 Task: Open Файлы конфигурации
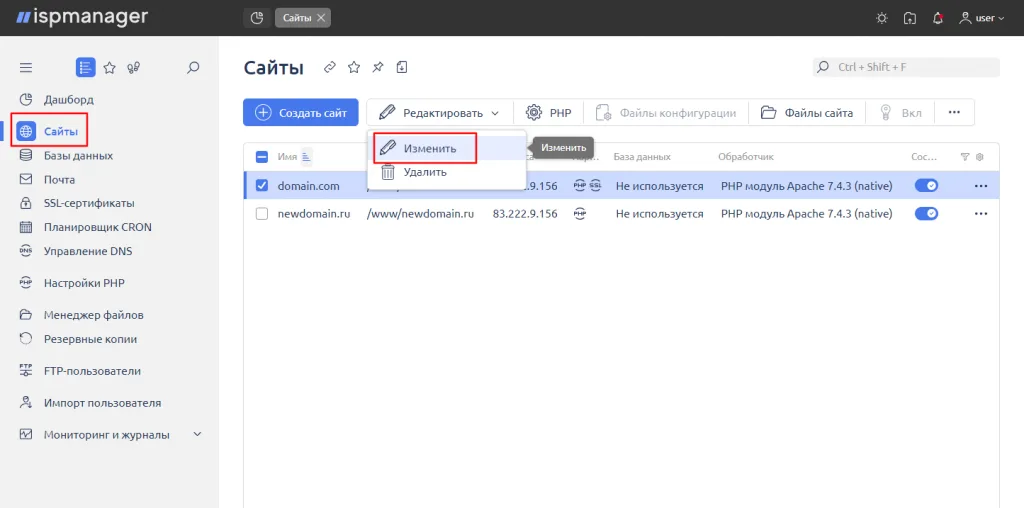tap(665, 112)
